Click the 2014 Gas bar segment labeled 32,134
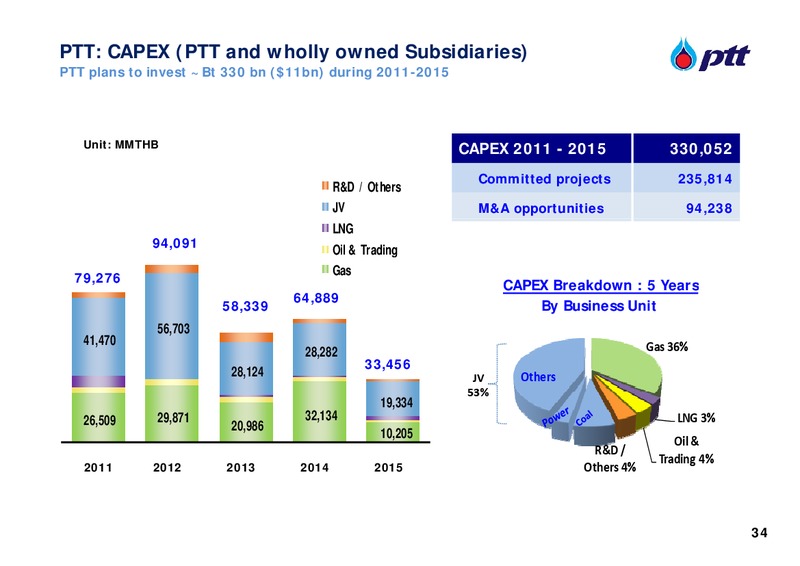 point(319,411)
